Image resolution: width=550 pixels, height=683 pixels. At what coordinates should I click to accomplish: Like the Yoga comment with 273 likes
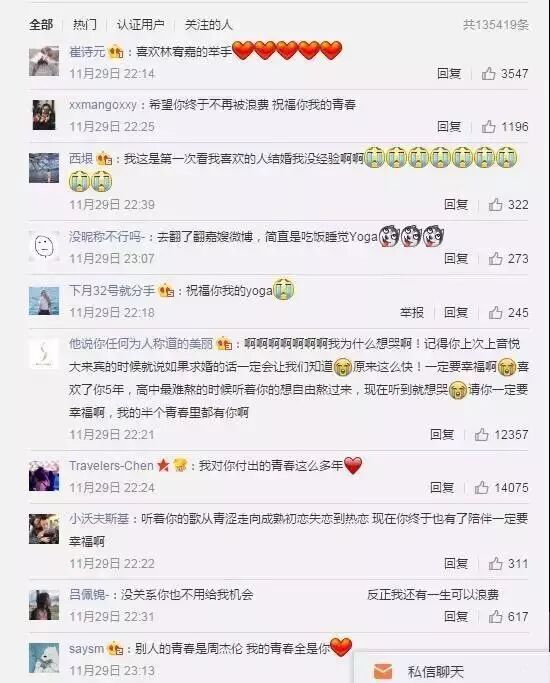(x=495, y=259)
